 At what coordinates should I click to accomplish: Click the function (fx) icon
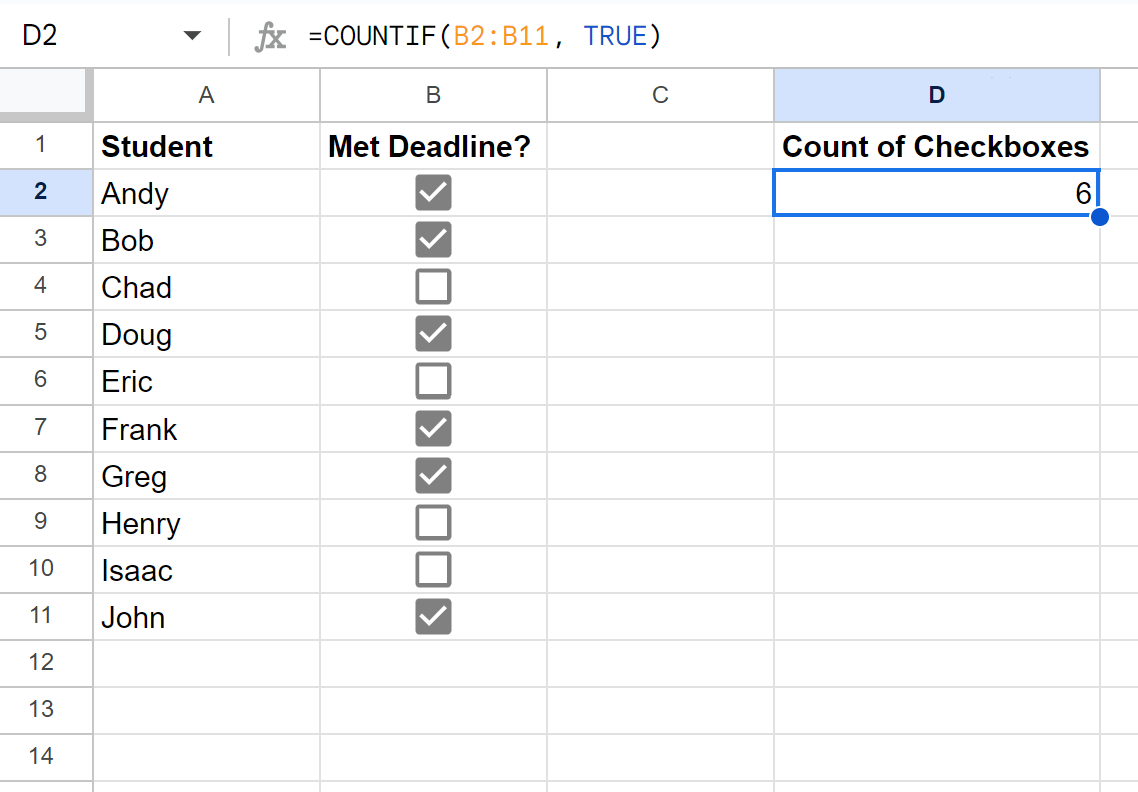coord(270,35)
